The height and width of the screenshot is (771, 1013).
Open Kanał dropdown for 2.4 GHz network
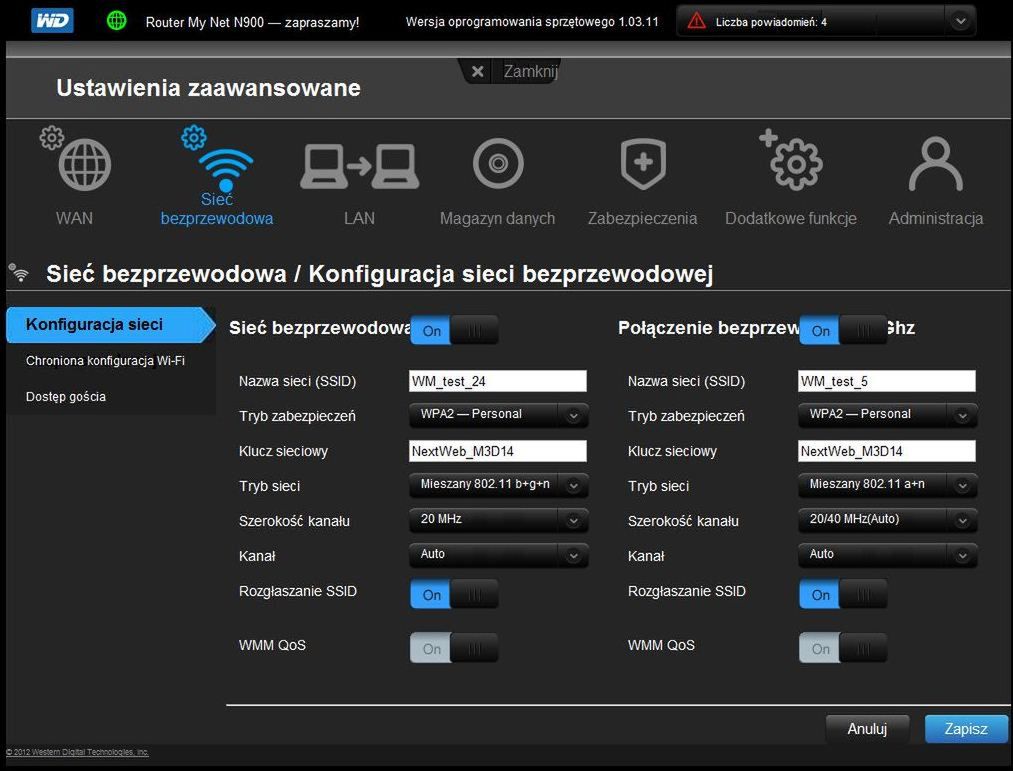coord(498,554)
